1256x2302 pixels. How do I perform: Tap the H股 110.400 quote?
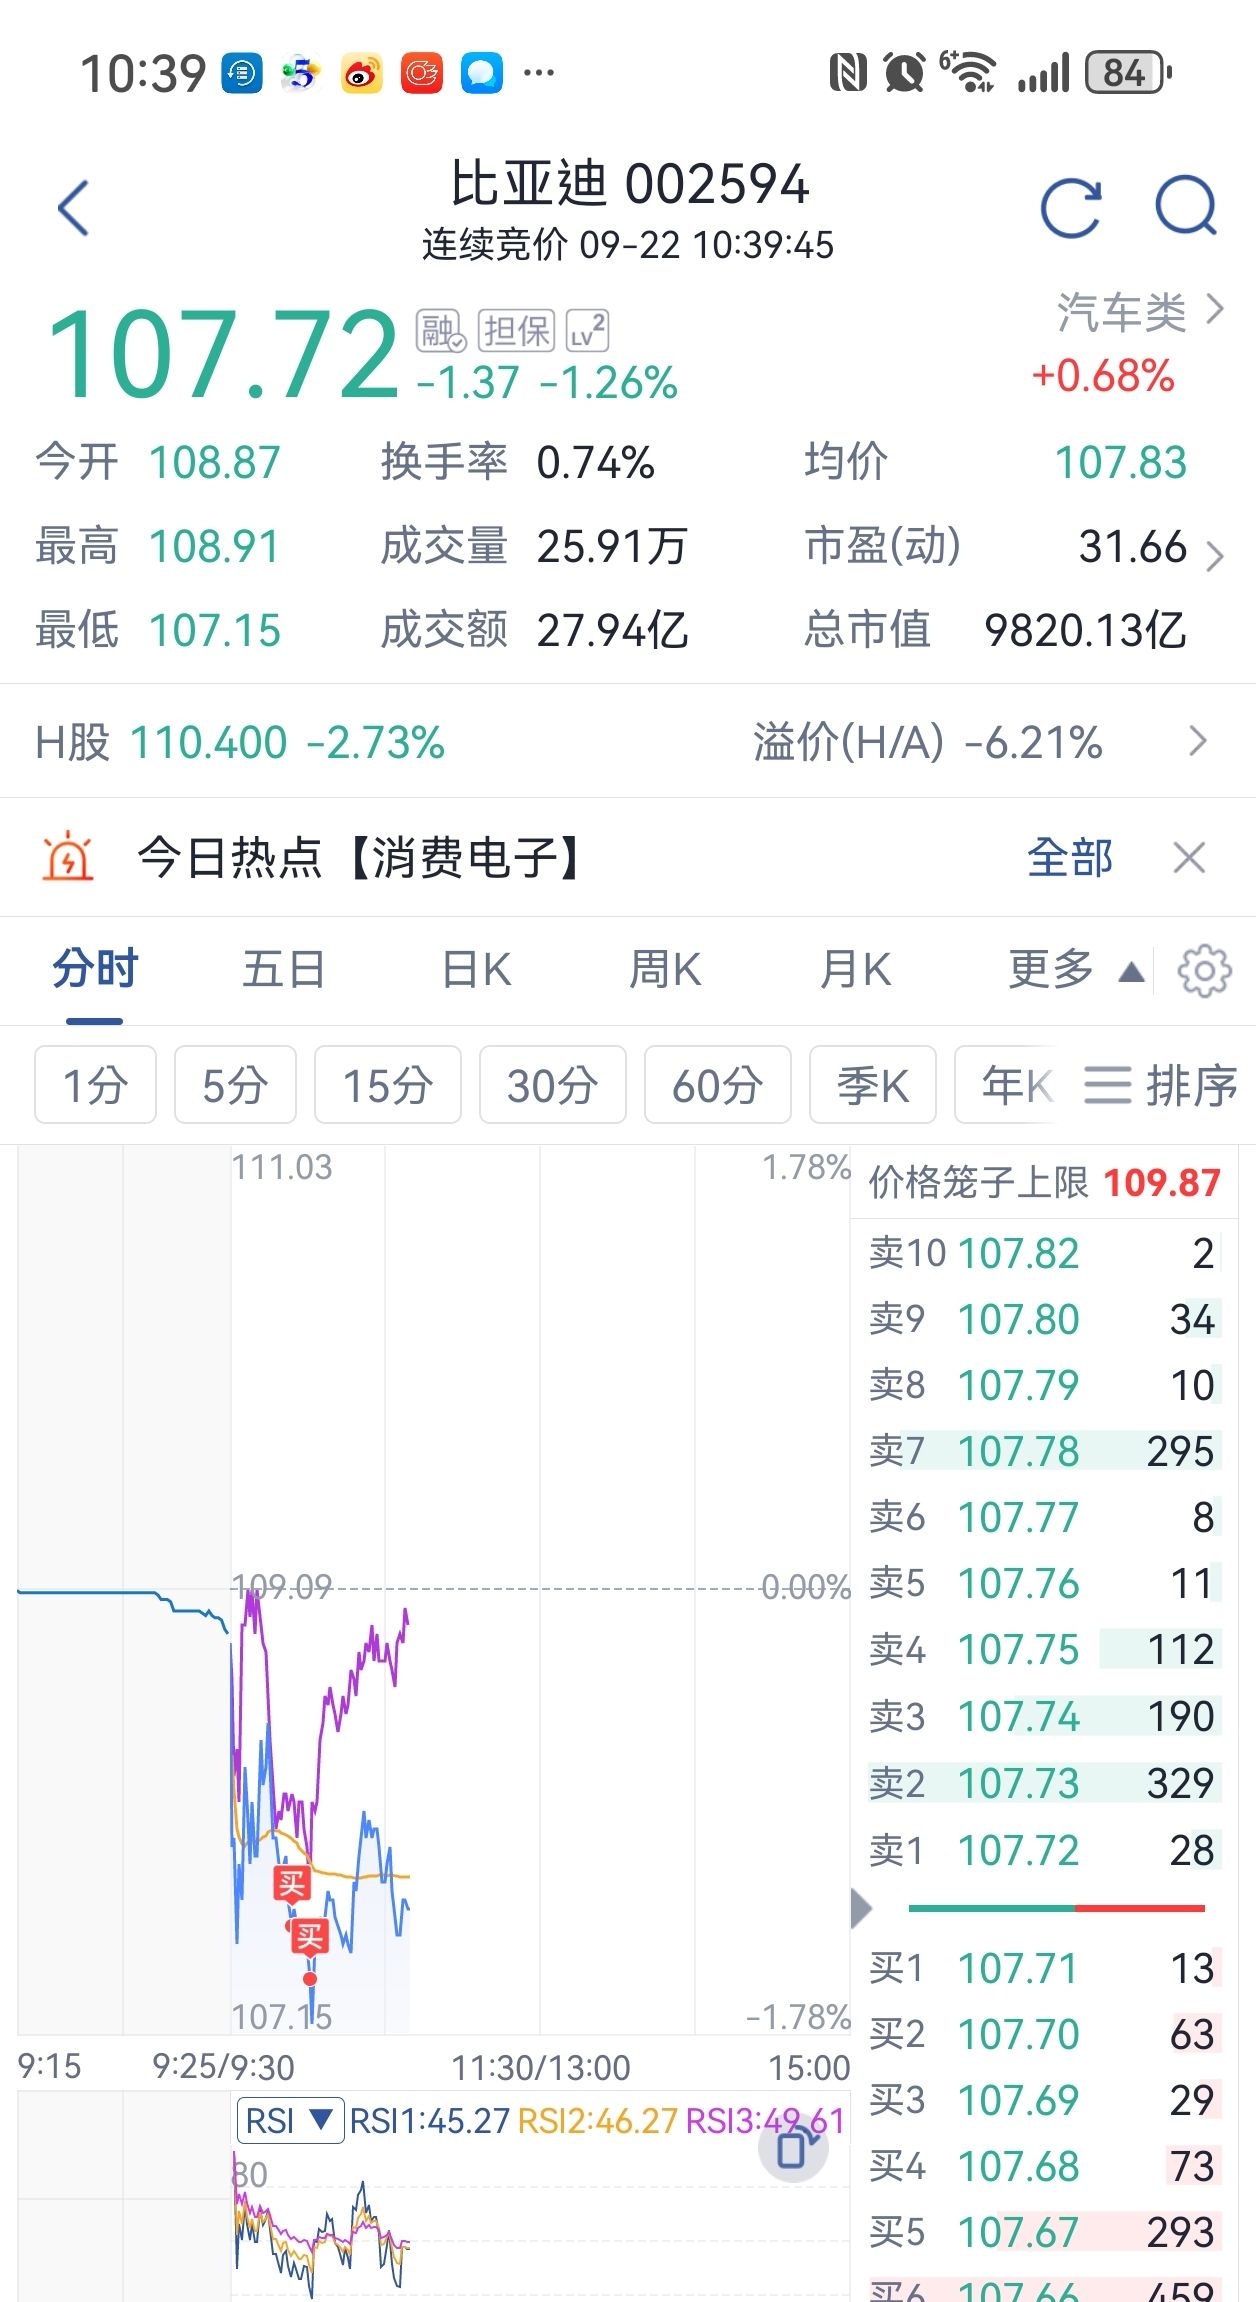[240, 742]
